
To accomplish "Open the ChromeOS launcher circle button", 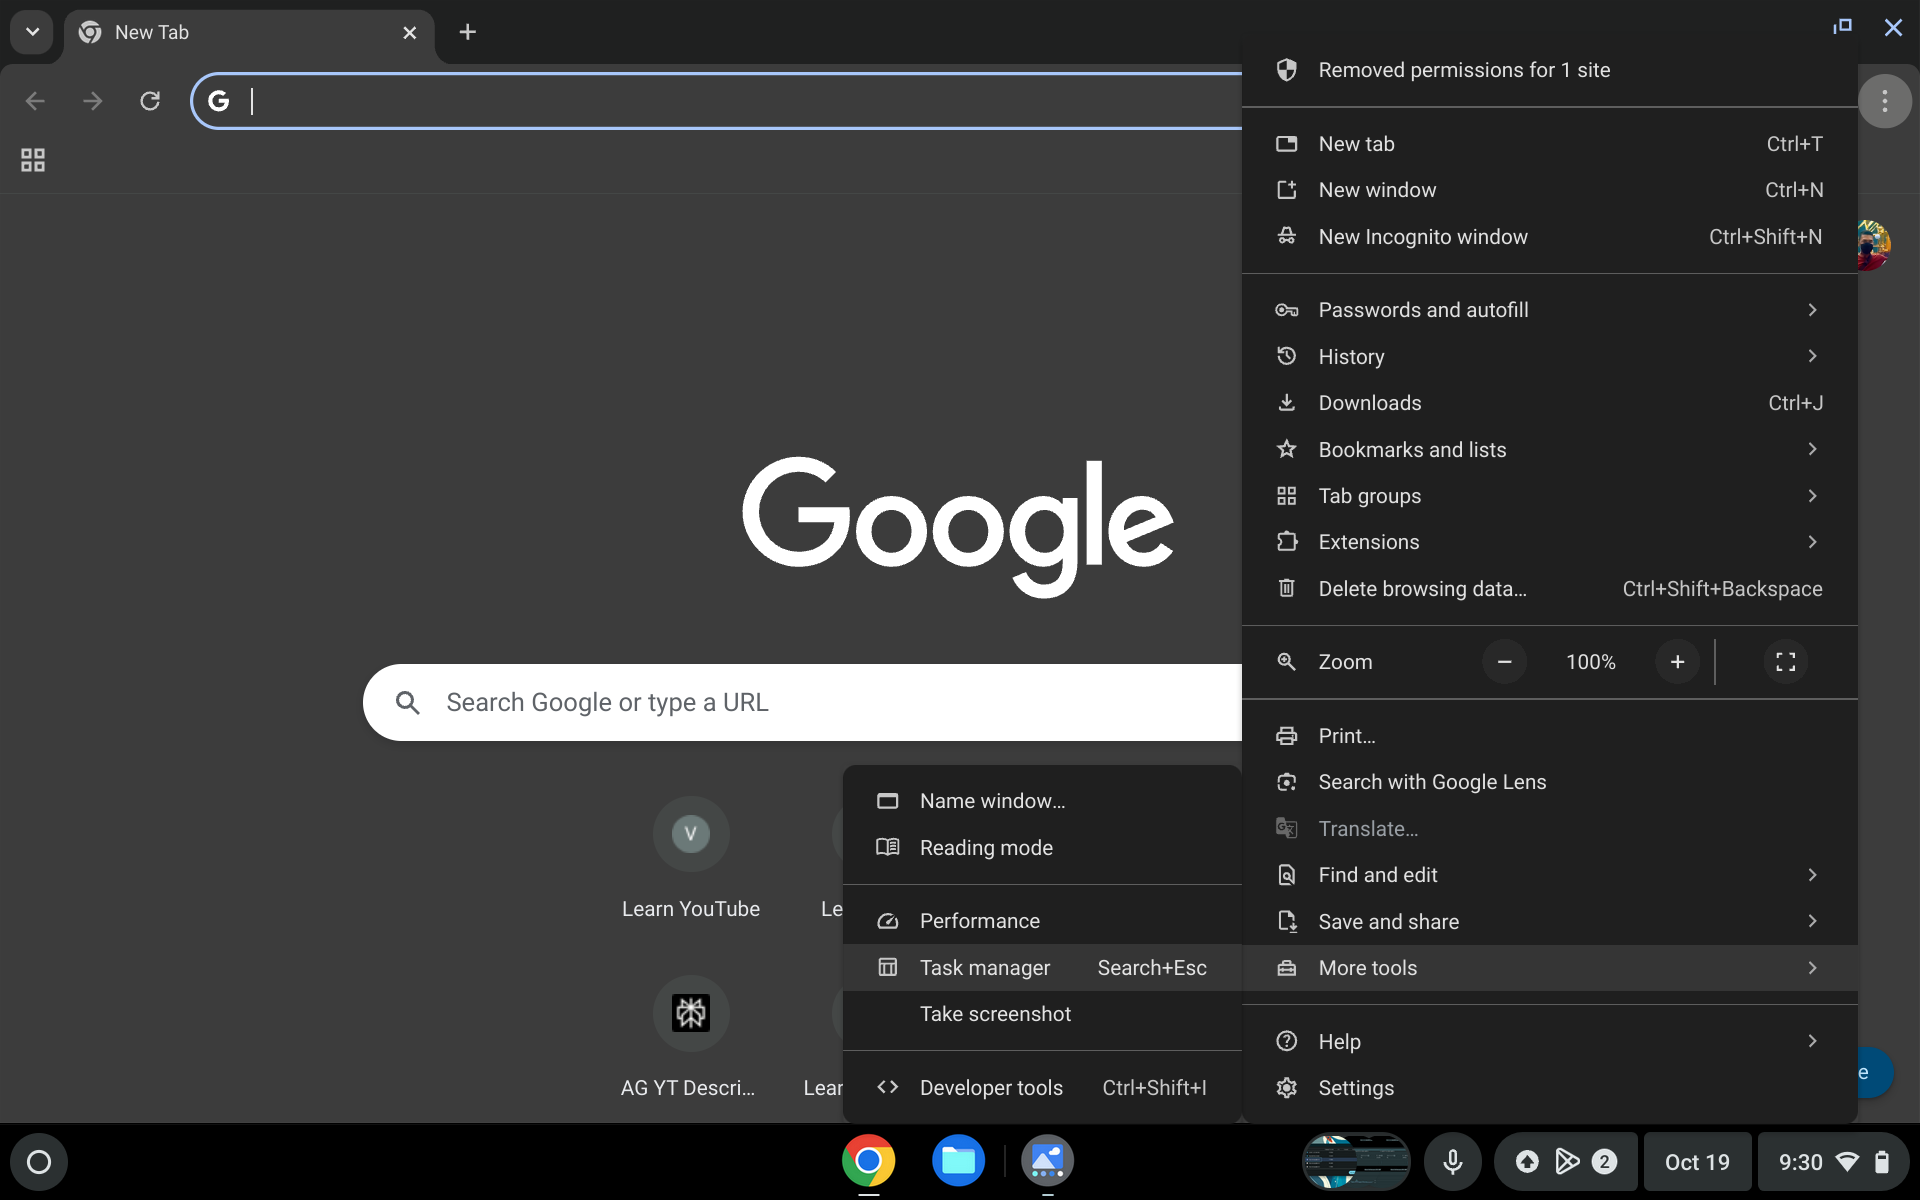I will coord(39,1162).
